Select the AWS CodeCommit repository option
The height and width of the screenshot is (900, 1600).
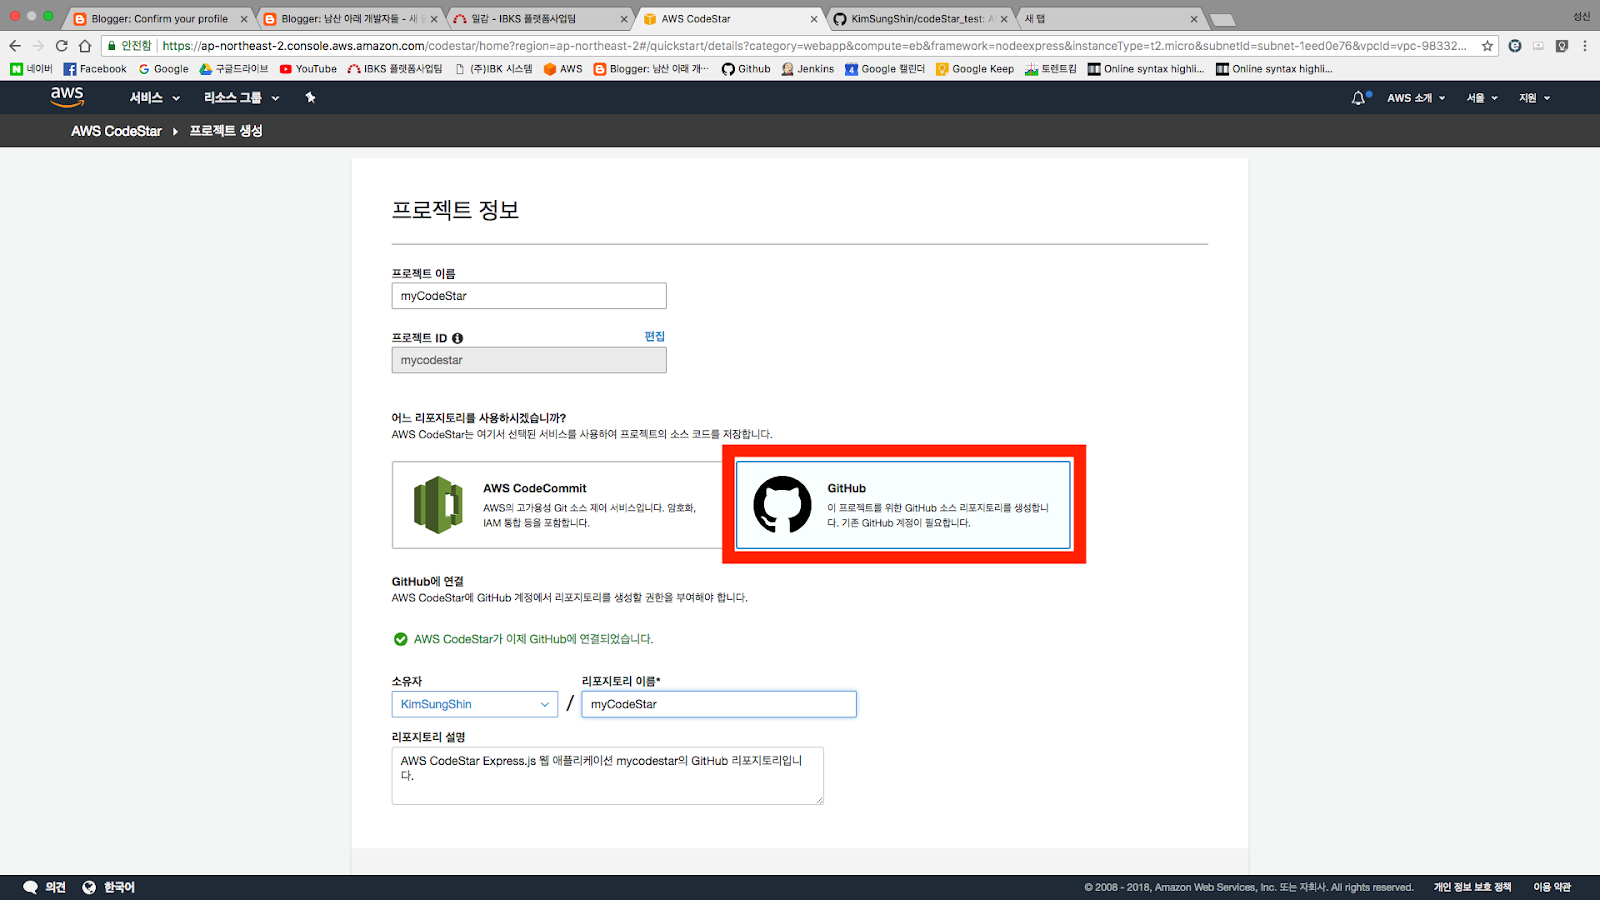pos(557,505)
